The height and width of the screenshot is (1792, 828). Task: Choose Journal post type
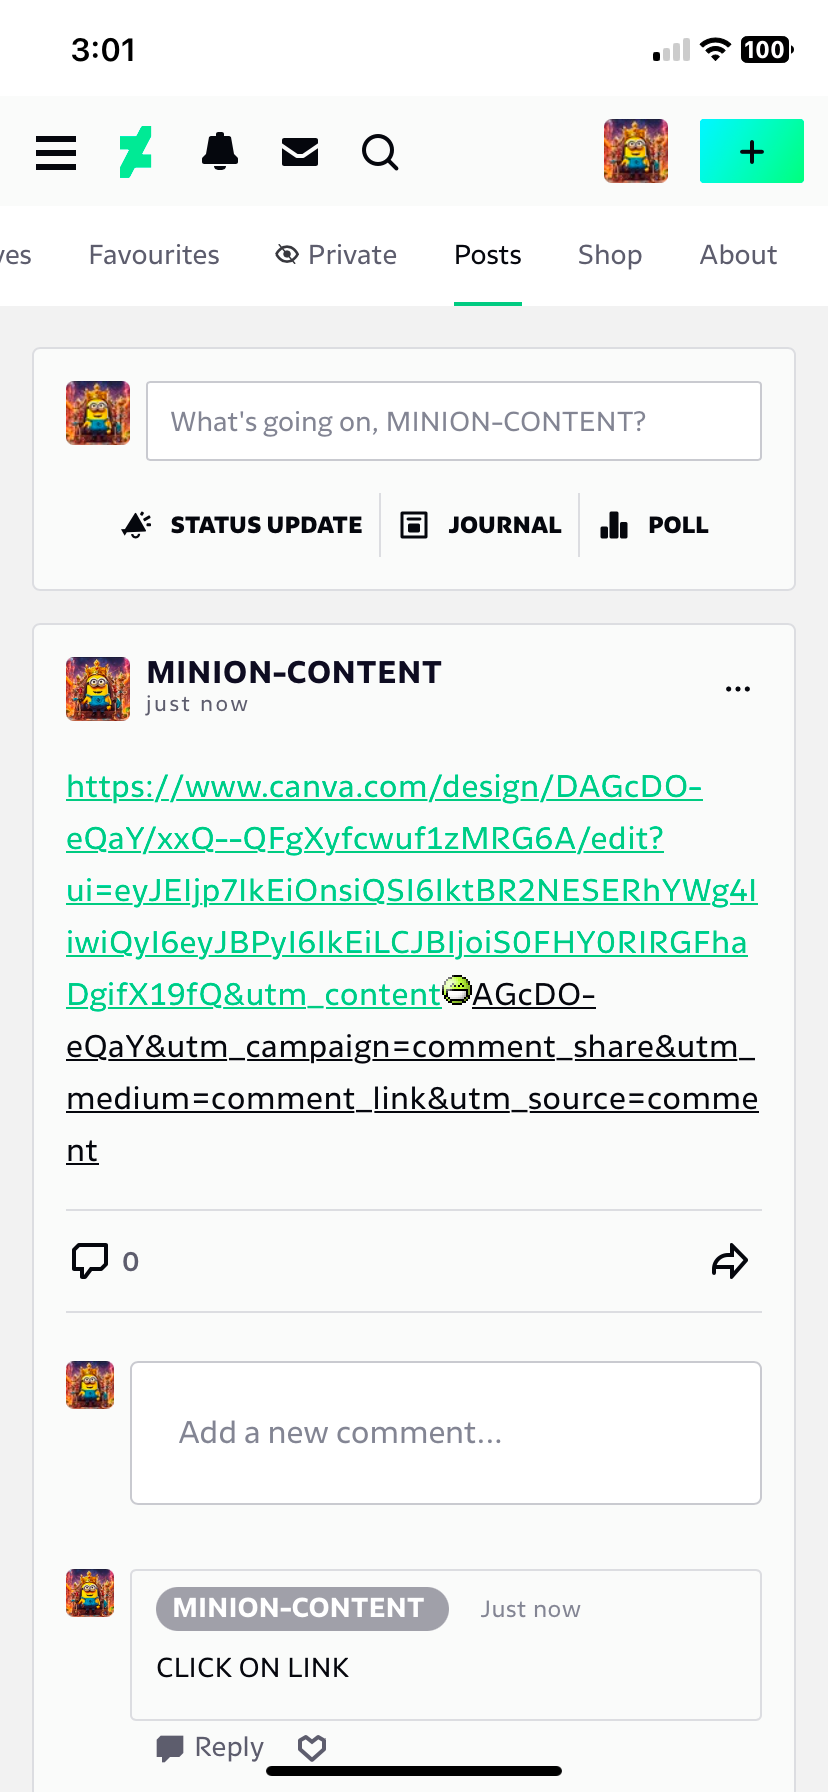pos(481,525)
